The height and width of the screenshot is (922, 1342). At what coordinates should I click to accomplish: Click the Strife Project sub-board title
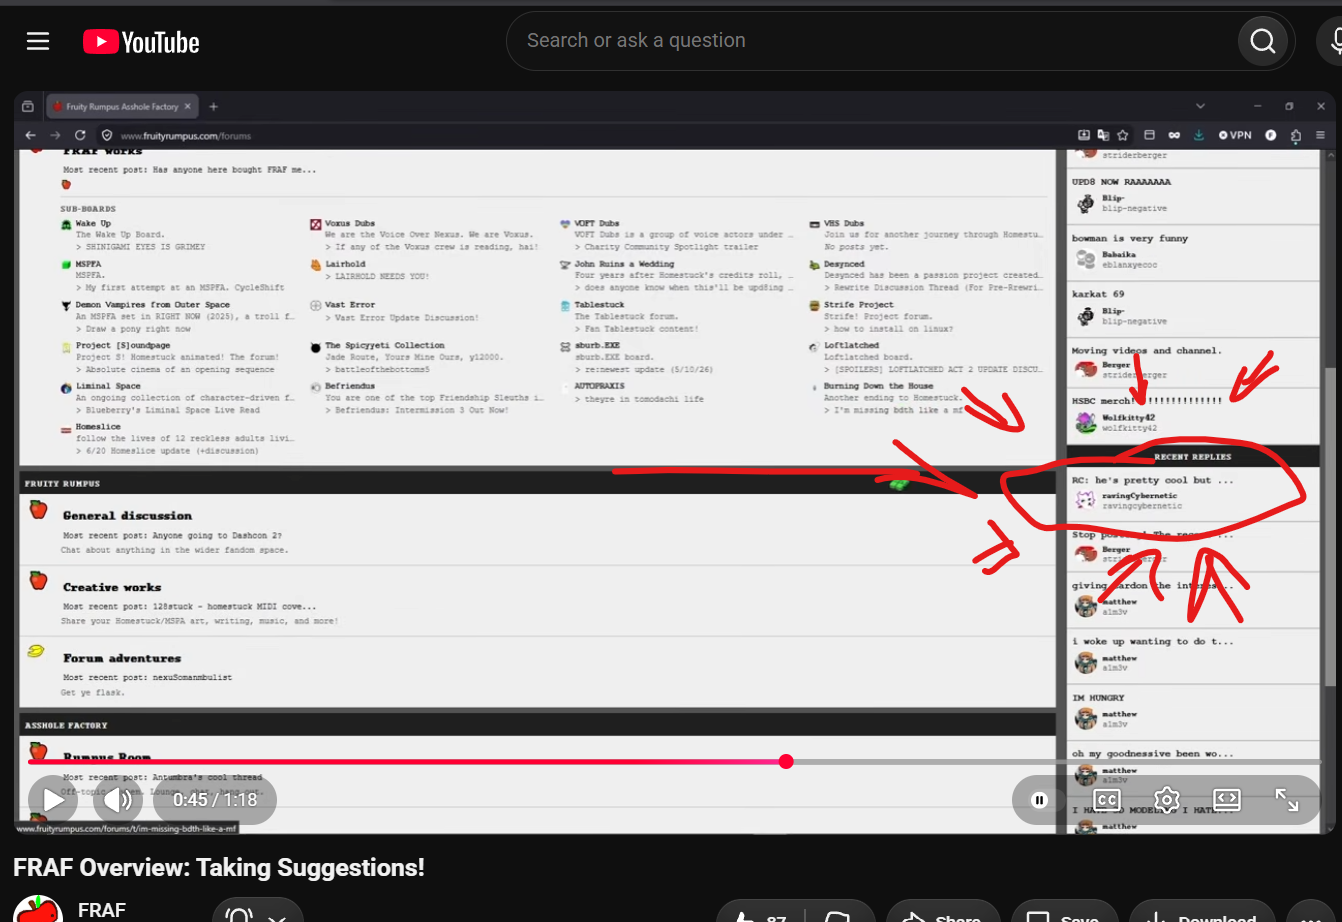[859, 305]
